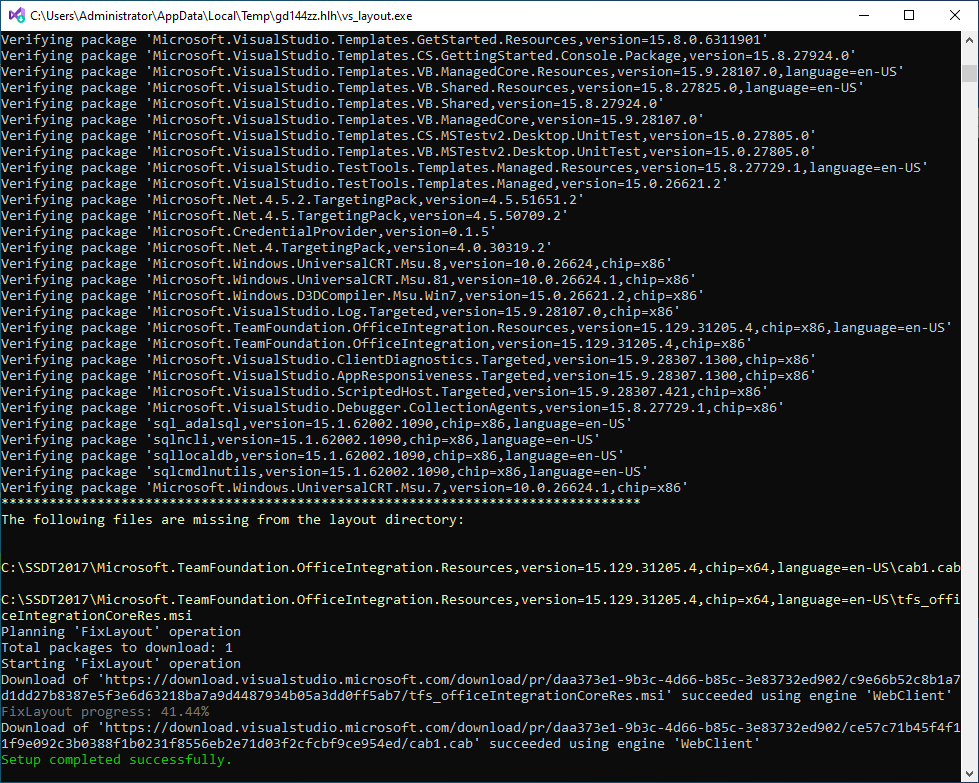Click the Templates.CS.MSTestv2.Desktop.UnitTest line
The image size is (979, 783).
coord(408,135)
